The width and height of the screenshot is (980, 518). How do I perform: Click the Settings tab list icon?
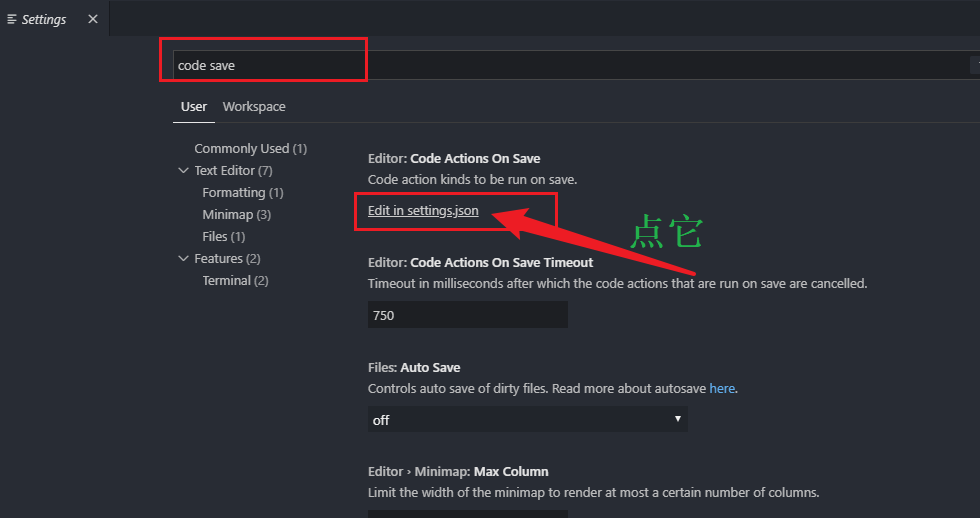tap(12, 19)
